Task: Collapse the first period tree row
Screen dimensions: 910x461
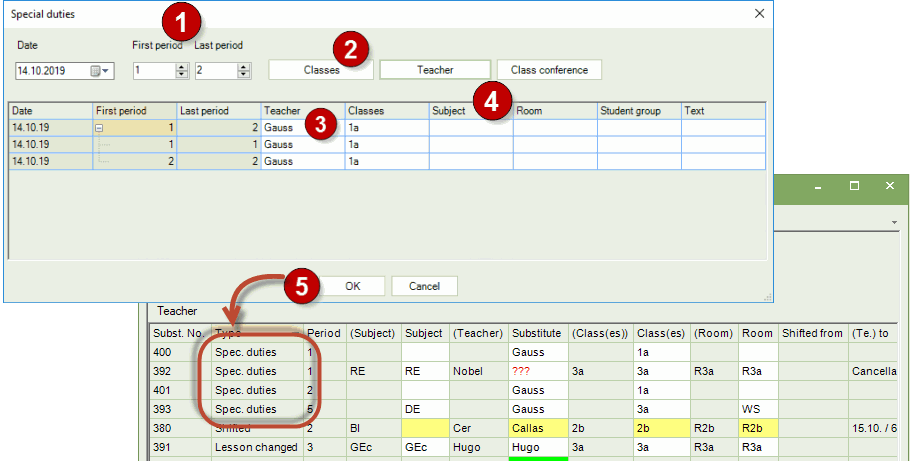Action: [100, 128]
